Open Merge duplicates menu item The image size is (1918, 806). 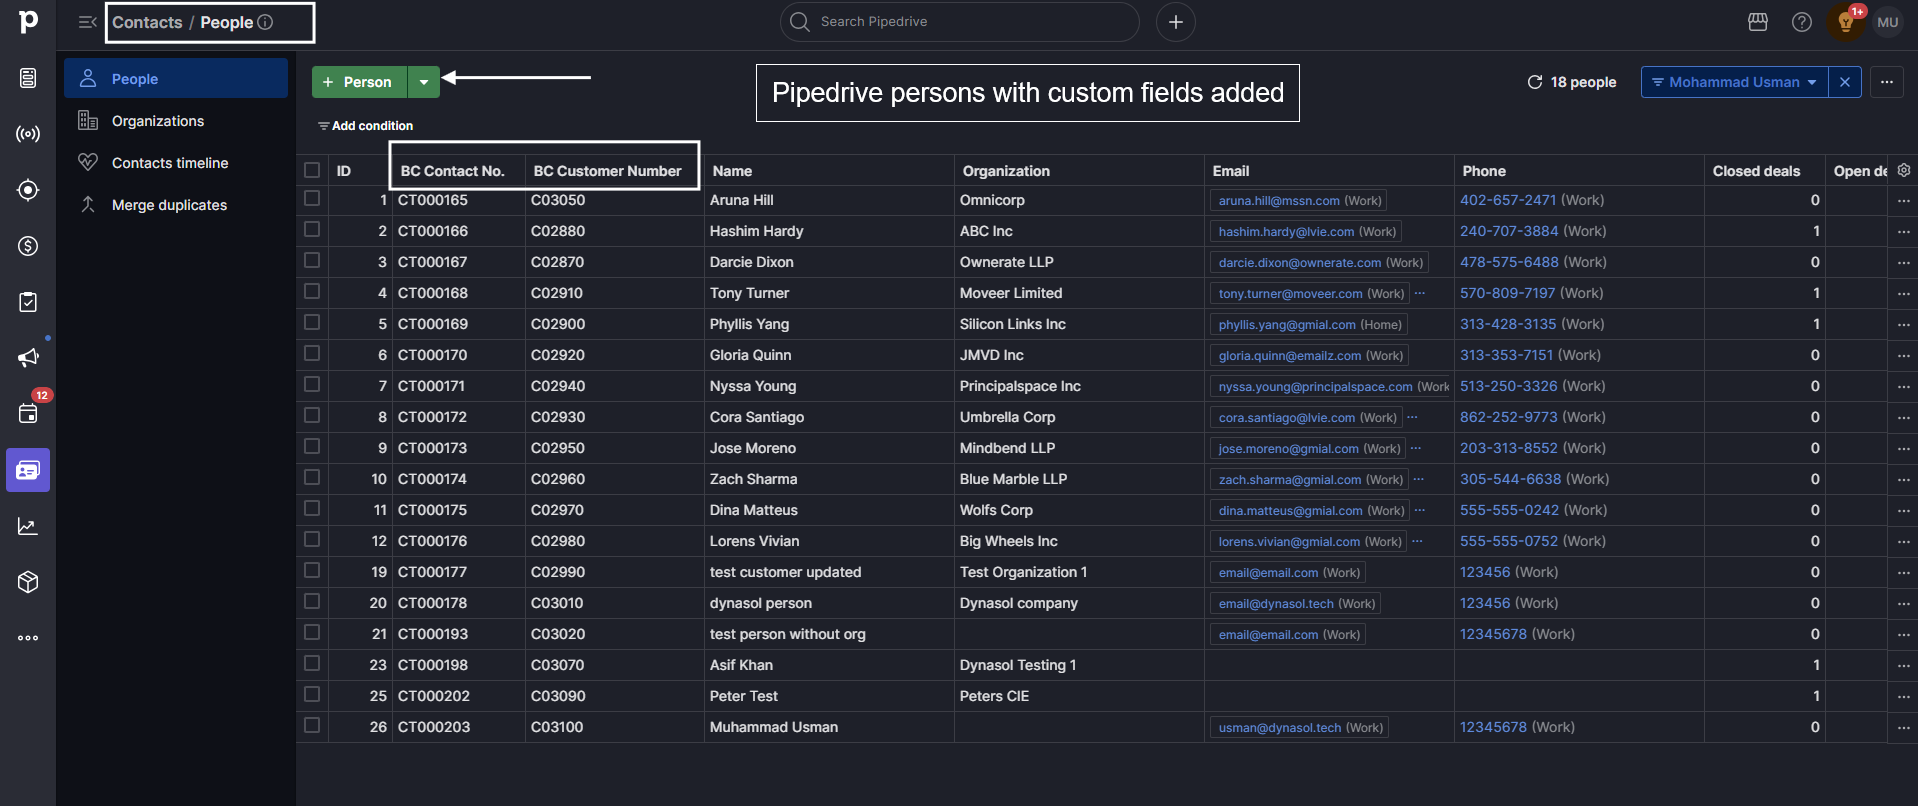click(x=176, y=205)
